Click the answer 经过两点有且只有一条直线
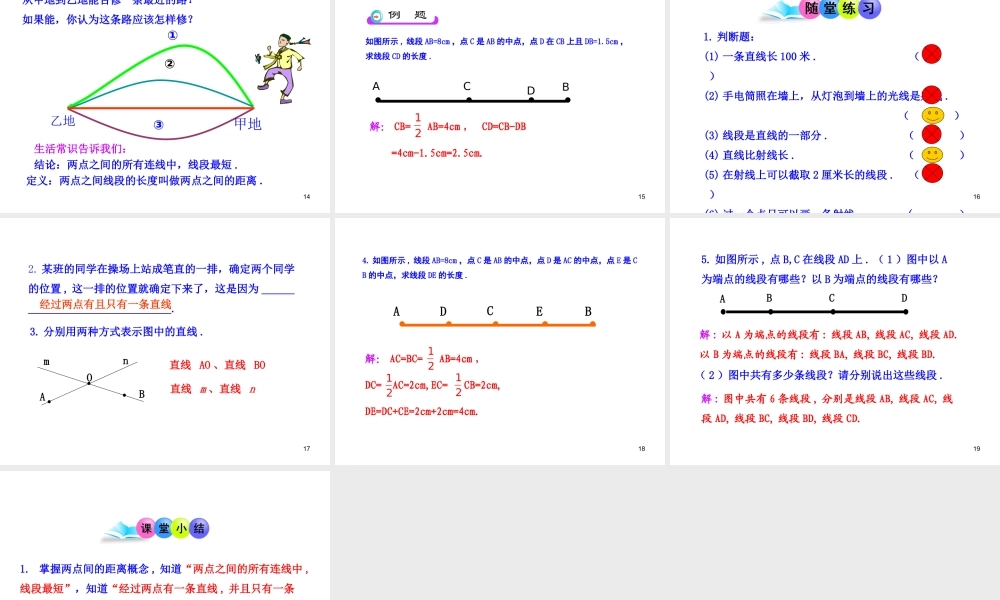 [x=105, y=304]
